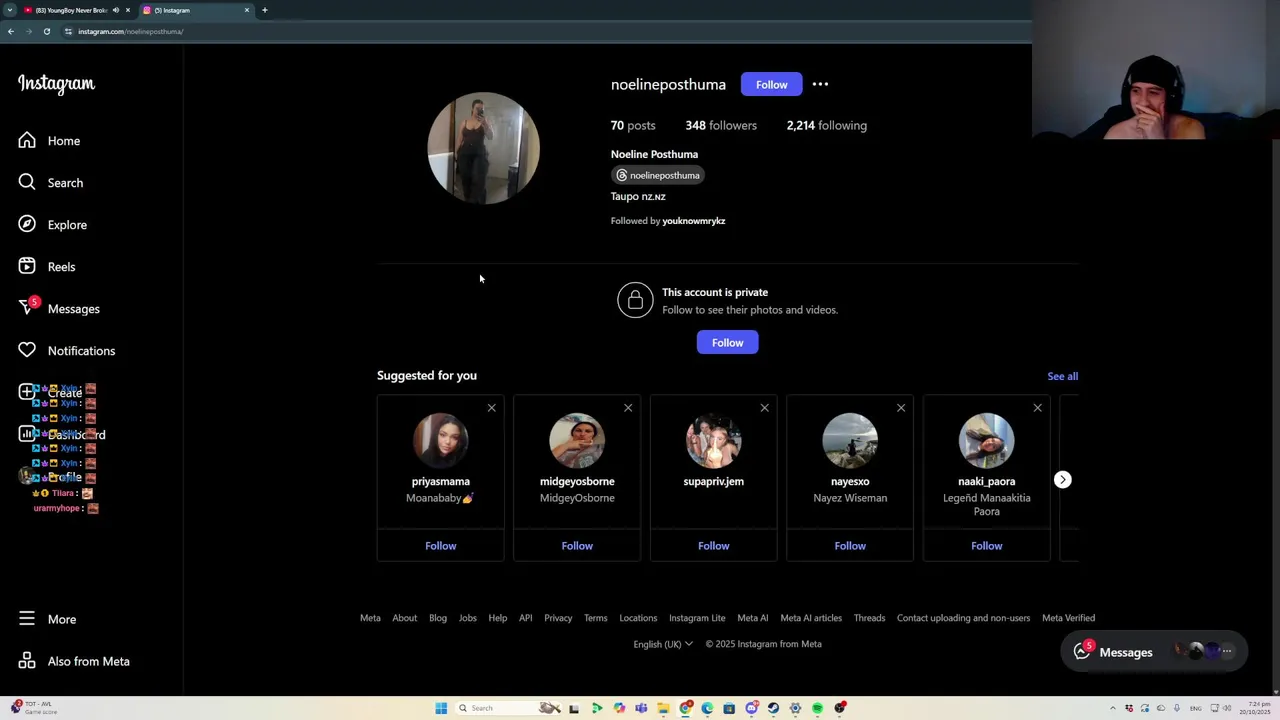The height and width of the screenshot is (720, 1280).
Task: Open the English (UK) language dropdown
Action: [663, 644]
